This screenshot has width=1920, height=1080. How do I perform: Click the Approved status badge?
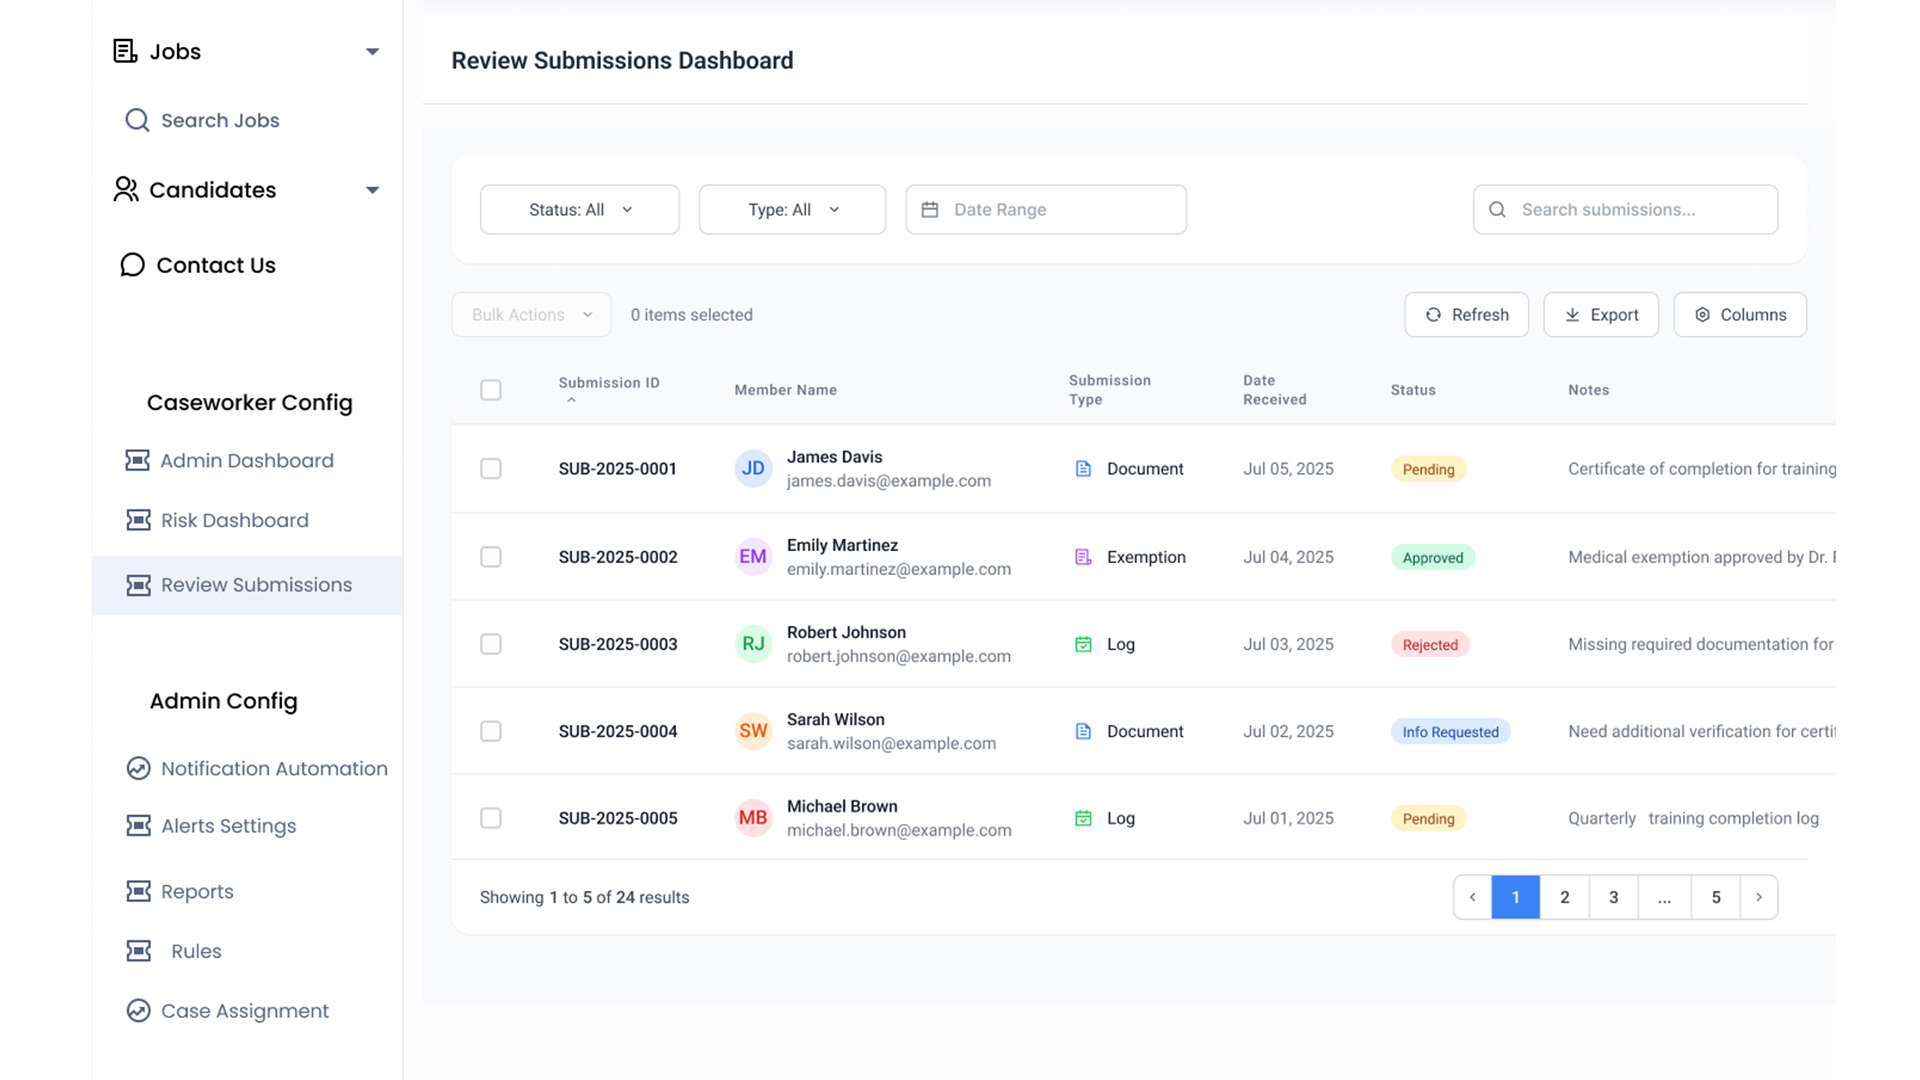(x=1432, y=557)
